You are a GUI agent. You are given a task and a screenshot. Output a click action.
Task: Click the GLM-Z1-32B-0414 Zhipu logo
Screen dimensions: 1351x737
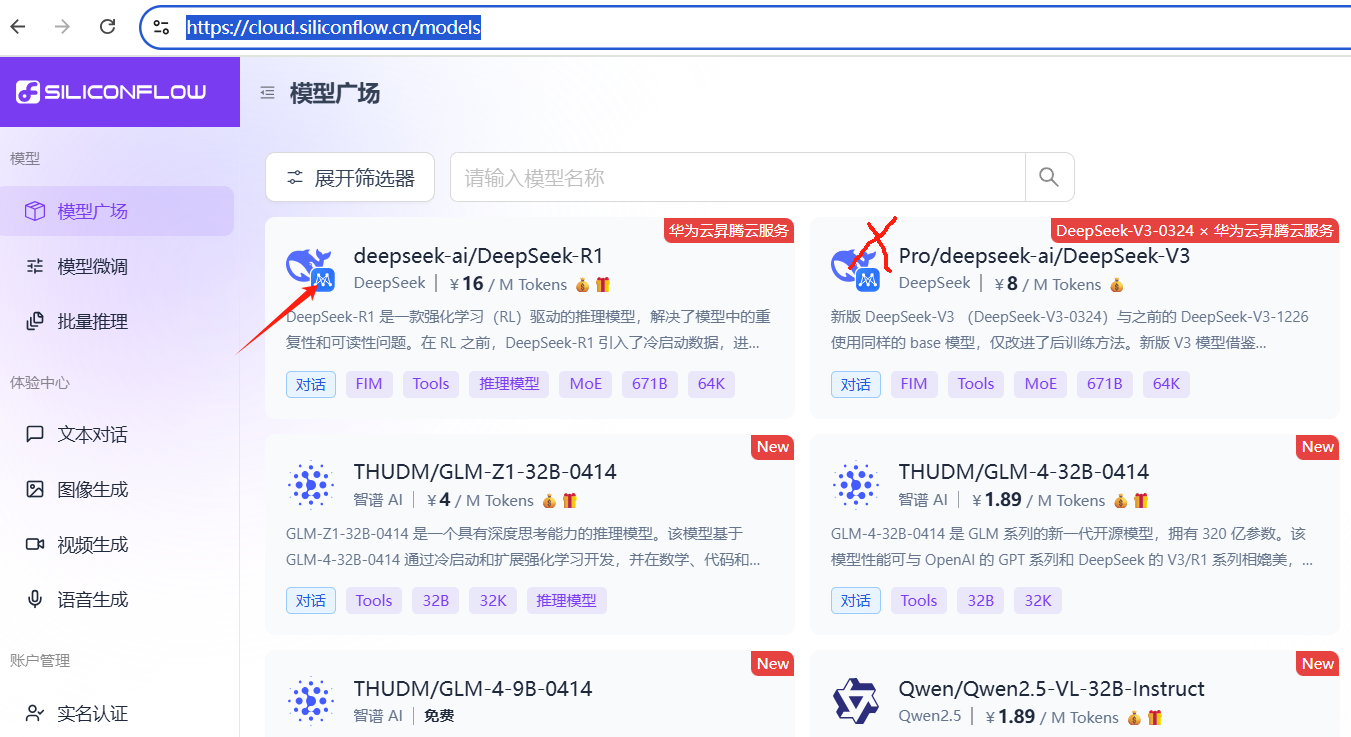pyautogui.click(x=311, y=485)
